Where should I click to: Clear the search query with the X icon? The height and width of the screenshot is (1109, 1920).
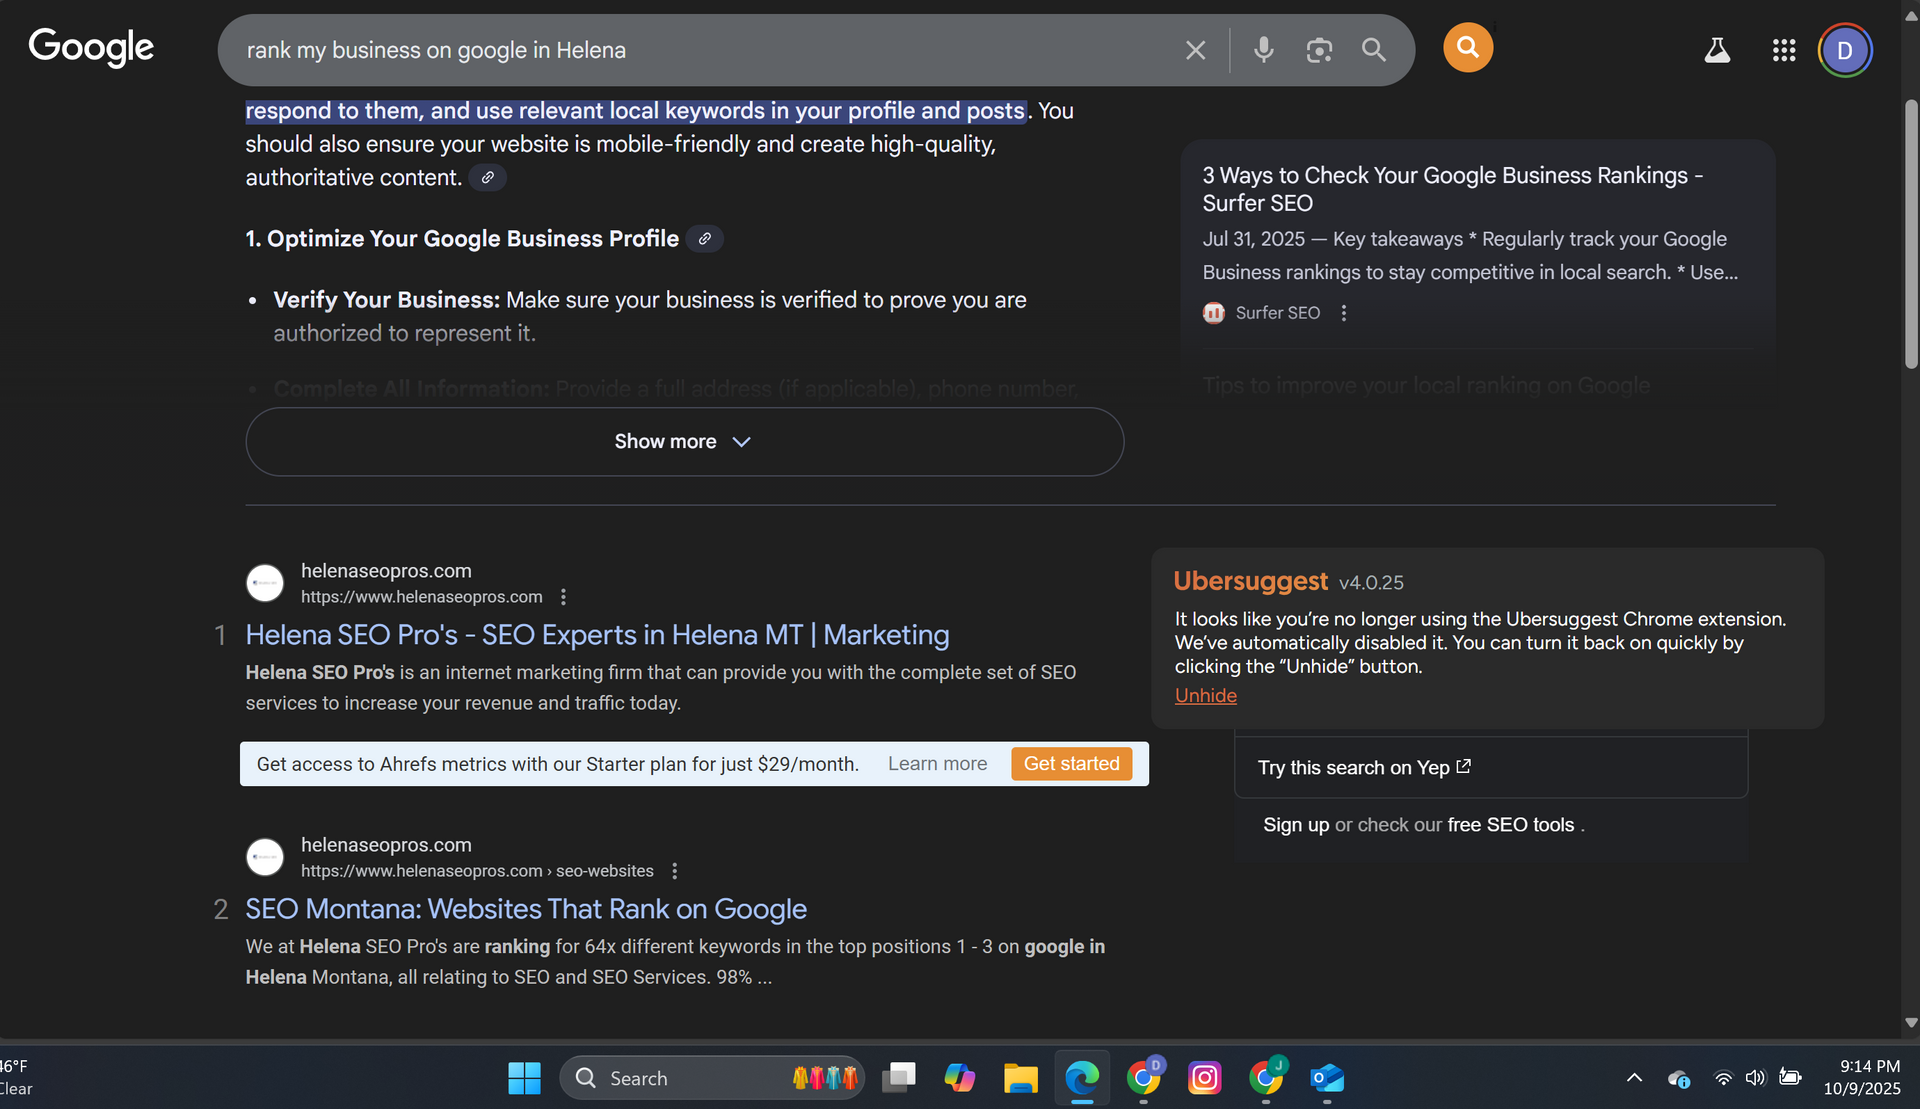(x=1195, y=49)
